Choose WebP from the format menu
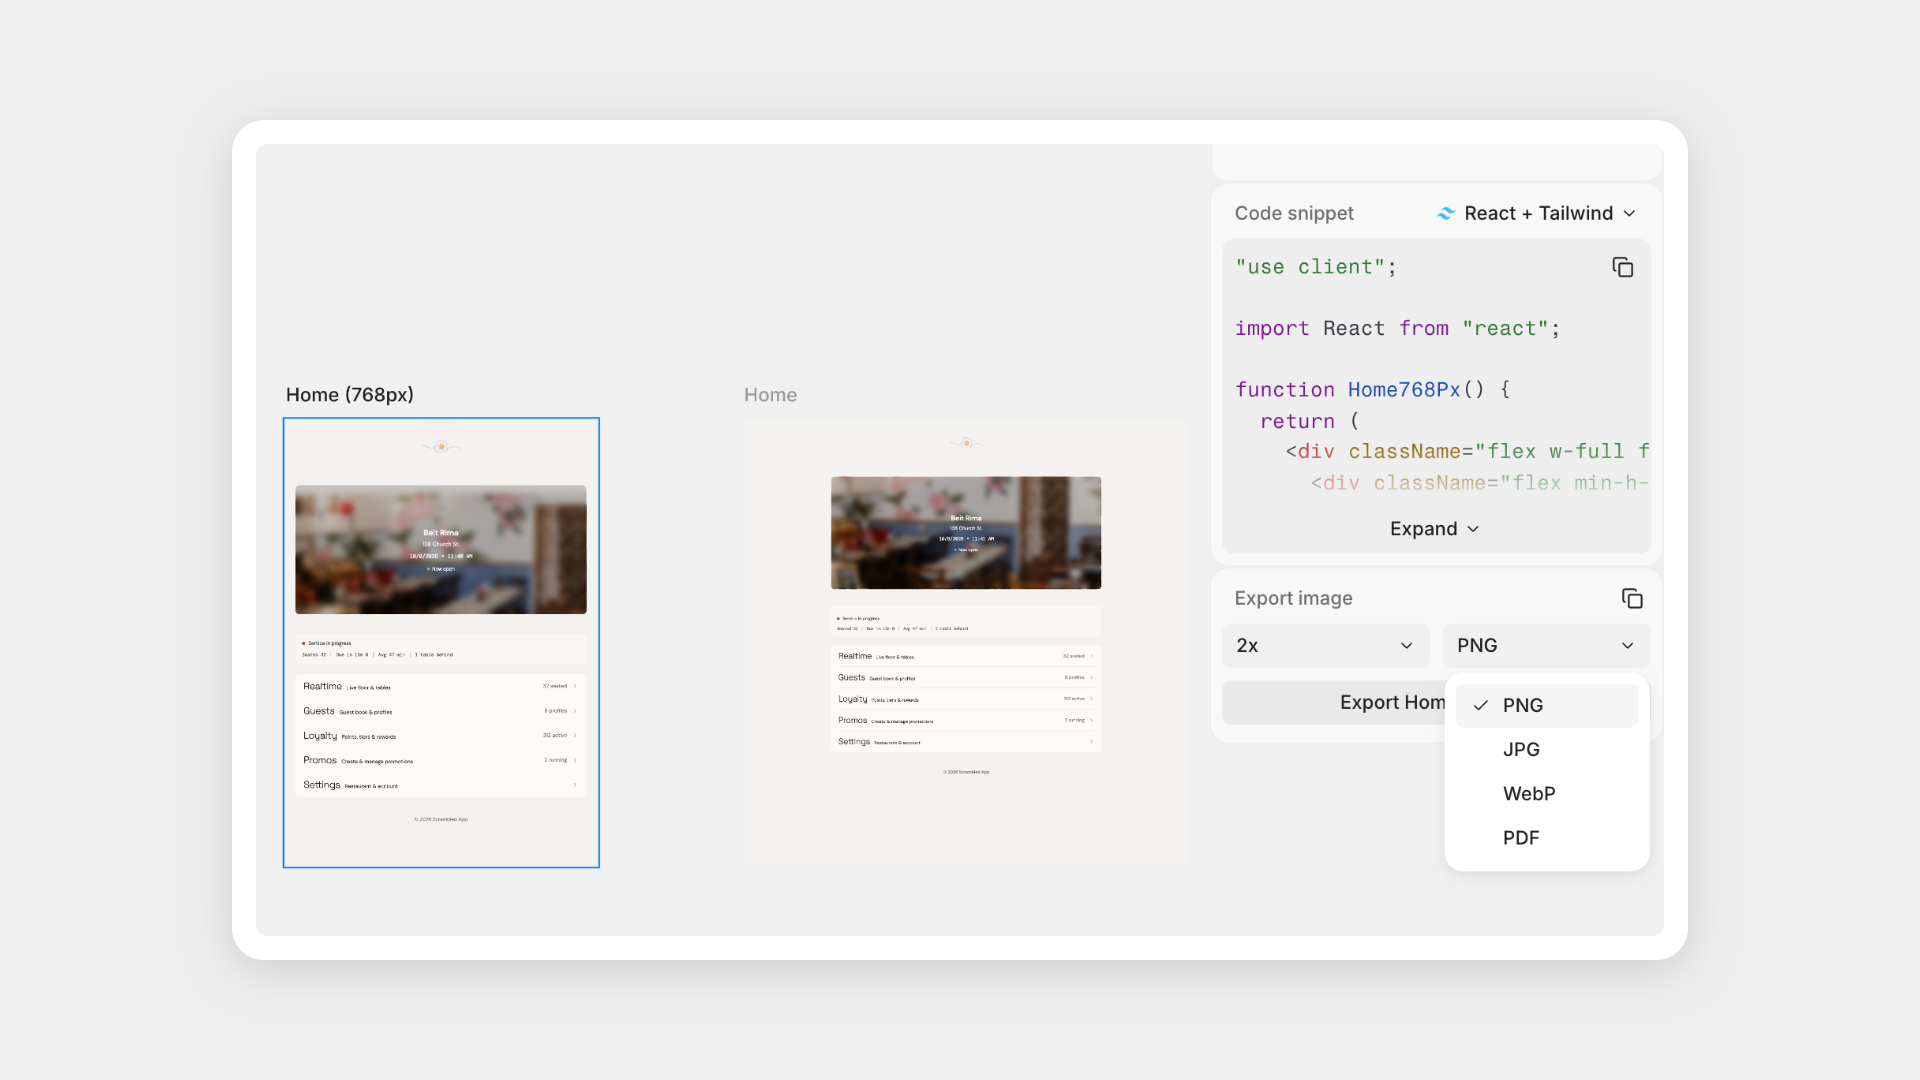1920x1080 pixels. (1547, 793)
